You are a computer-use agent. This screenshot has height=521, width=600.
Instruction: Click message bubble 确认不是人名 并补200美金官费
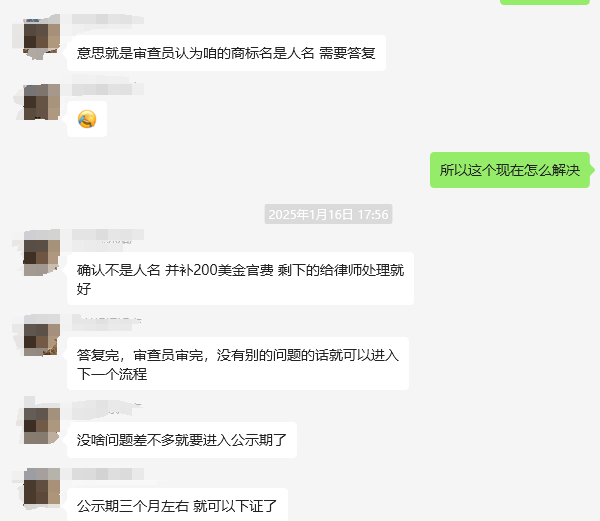[240, 279]
